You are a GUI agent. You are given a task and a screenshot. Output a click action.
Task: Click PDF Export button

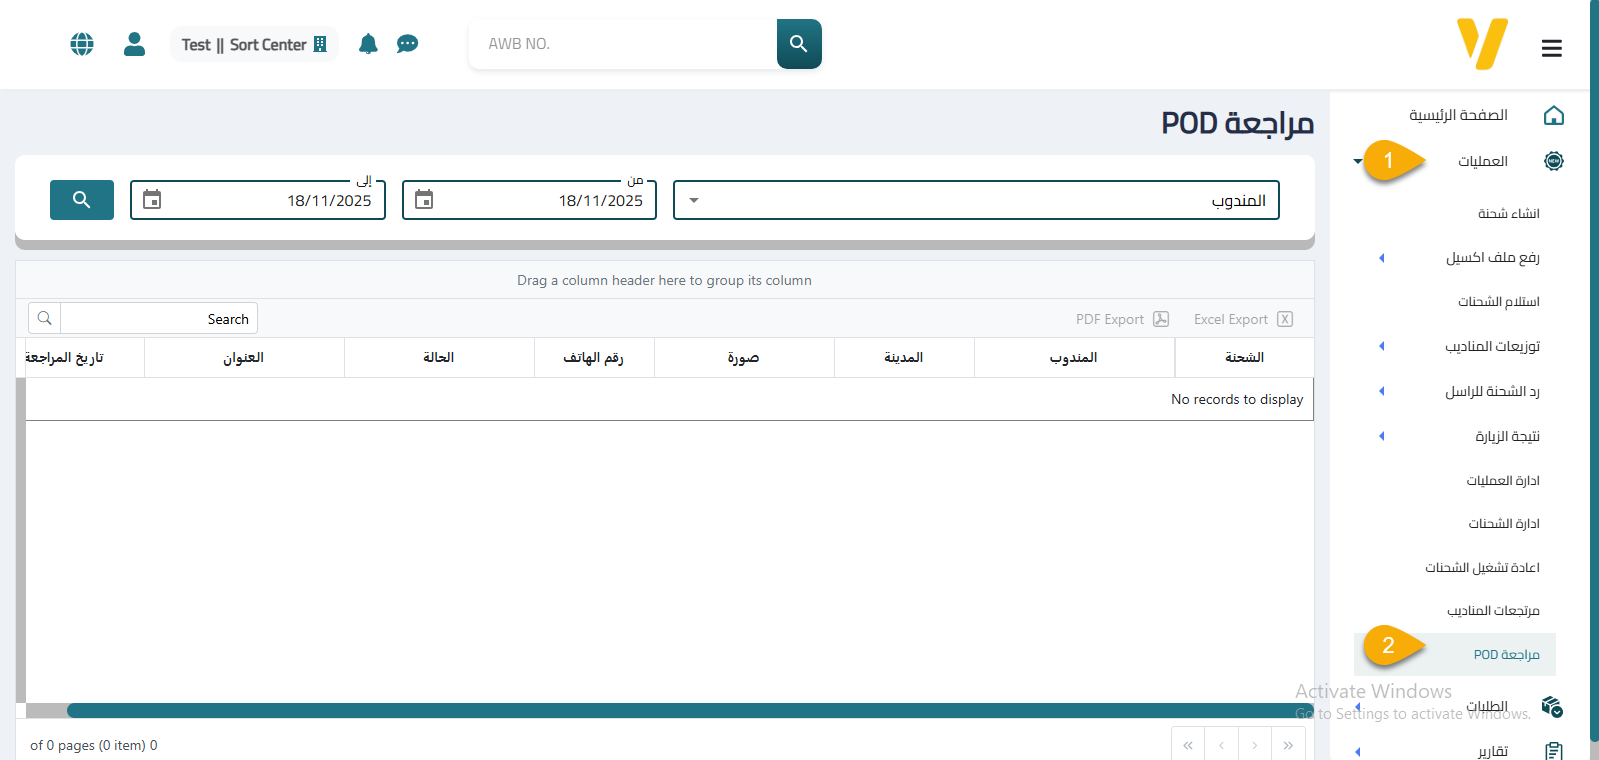pos(1122,319)
